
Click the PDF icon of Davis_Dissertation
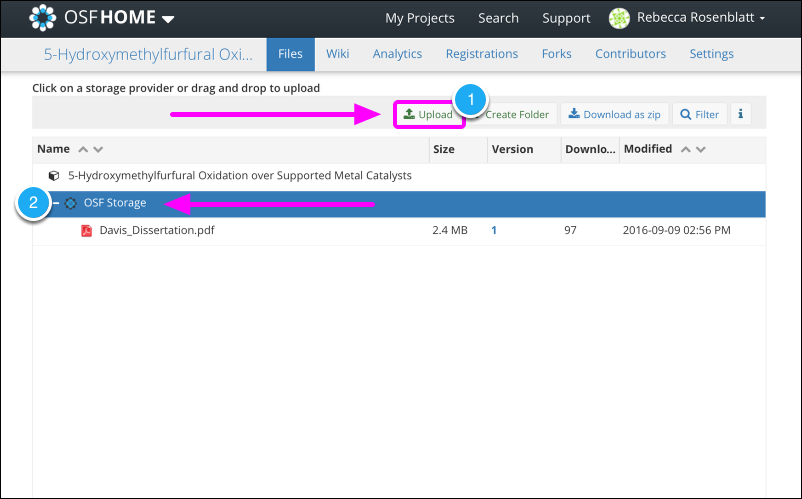tap(86, 231)
